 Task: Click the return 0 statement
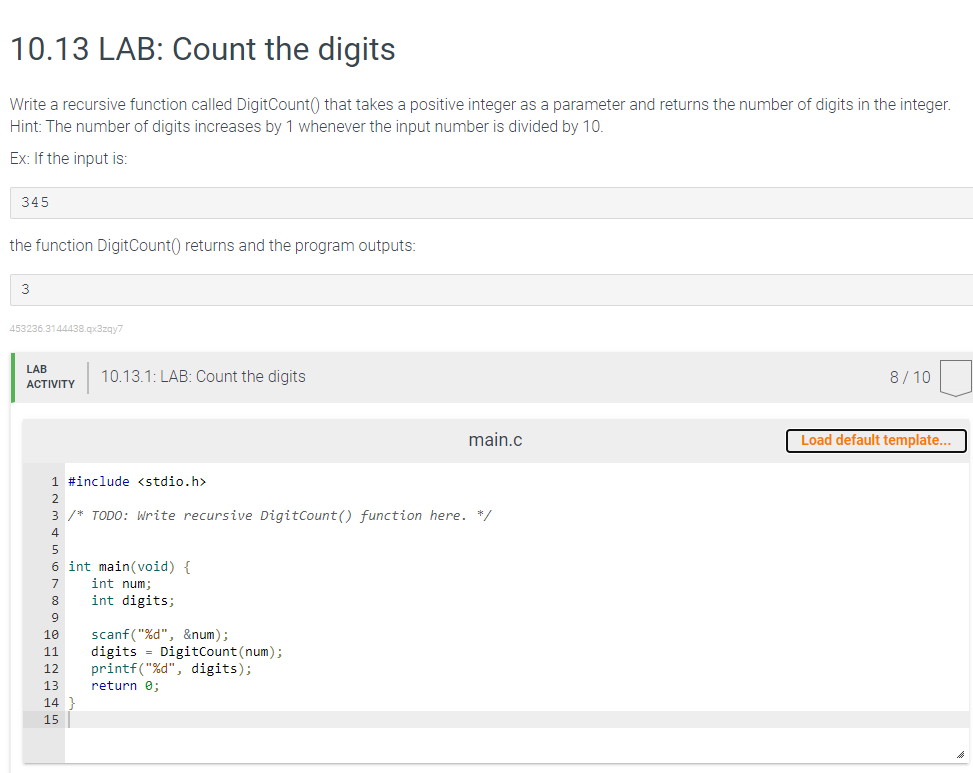[x=125, y=686]
